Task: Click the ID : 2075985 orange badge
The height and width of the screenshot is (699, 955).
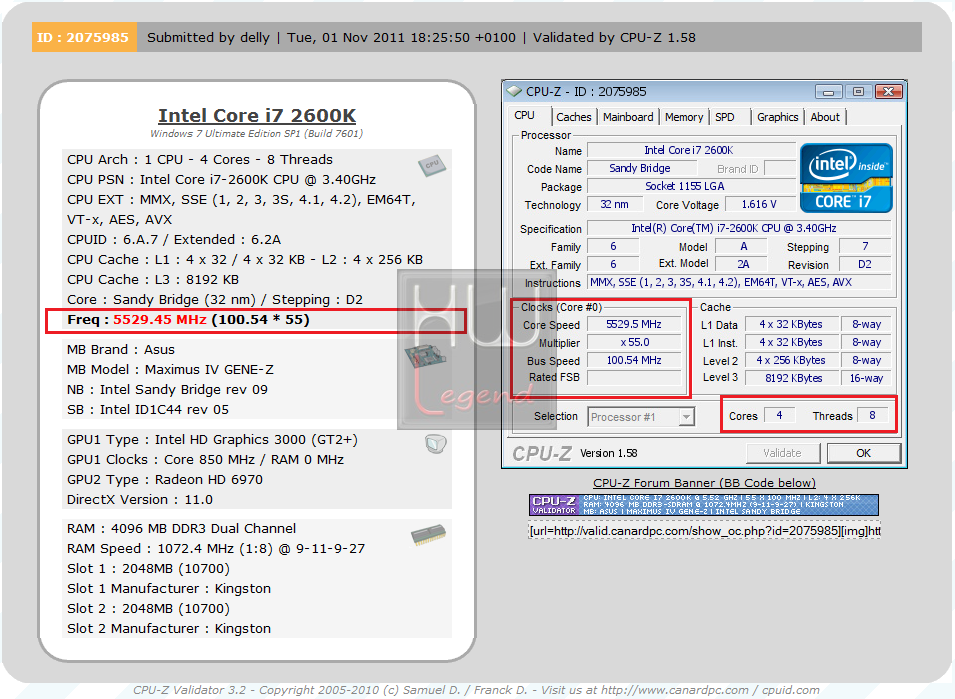Action: [x=83, y=37]
